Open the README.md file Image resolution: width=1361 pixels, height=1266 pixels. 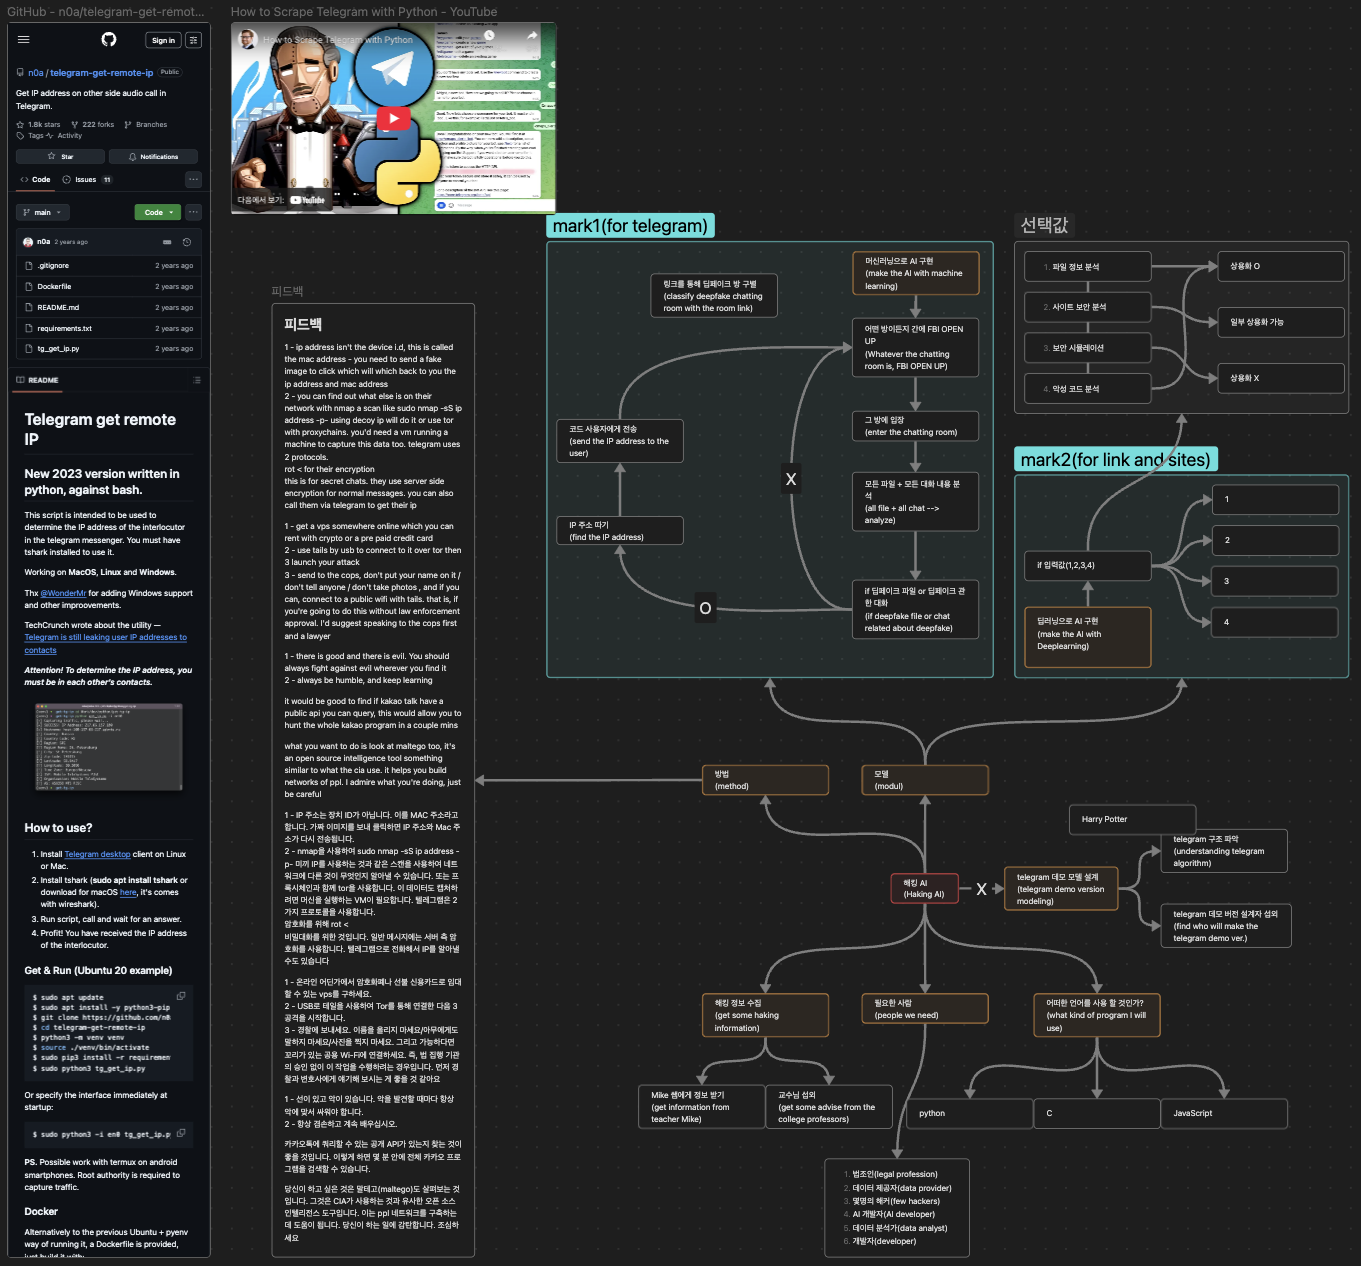click(58, 308)
